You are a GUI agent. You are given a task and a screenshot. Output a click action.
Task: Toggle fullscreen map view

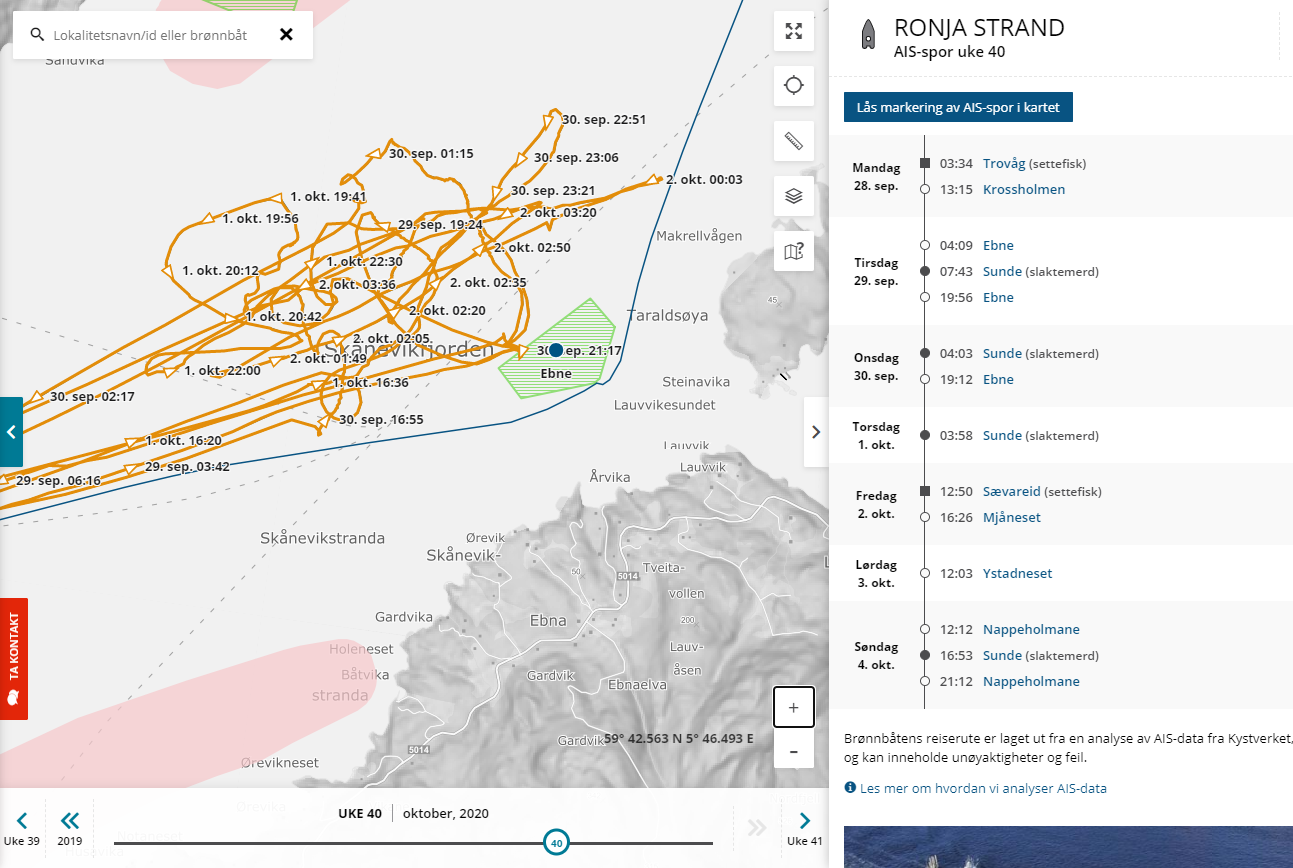794,31
